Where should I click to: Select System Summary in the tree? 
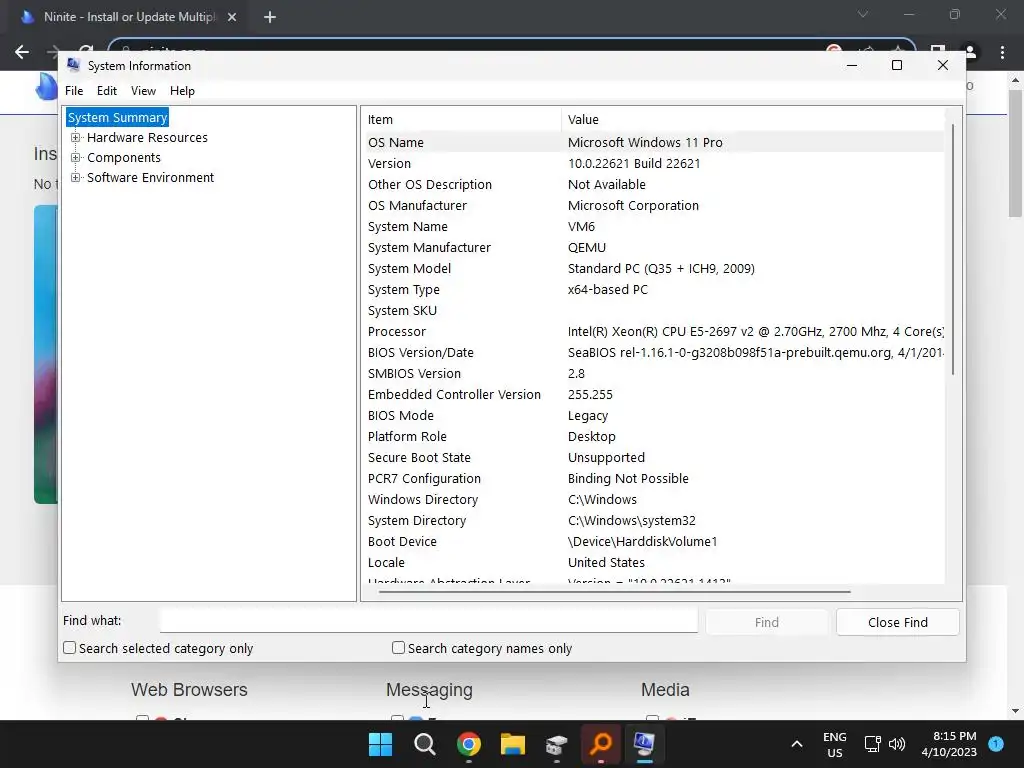118,118
